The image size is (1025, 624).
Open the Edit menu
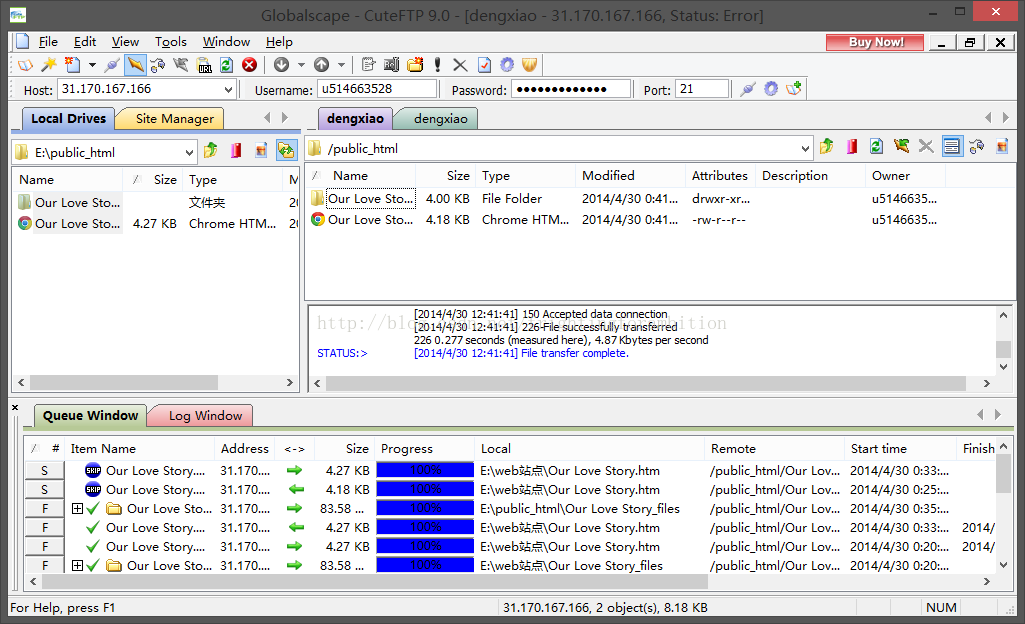tap(85, 42)
